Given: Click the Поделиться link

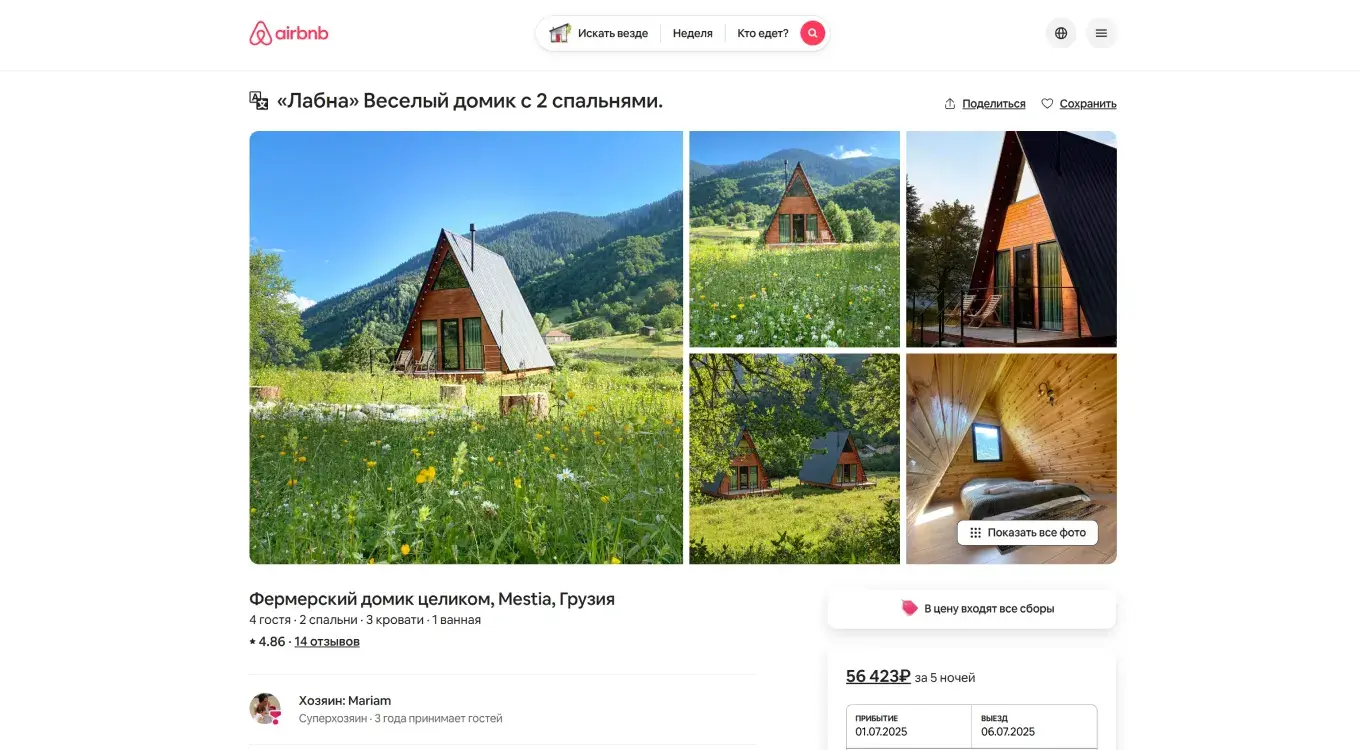Looking at the screenshot, I should click(x=993, y=104).
